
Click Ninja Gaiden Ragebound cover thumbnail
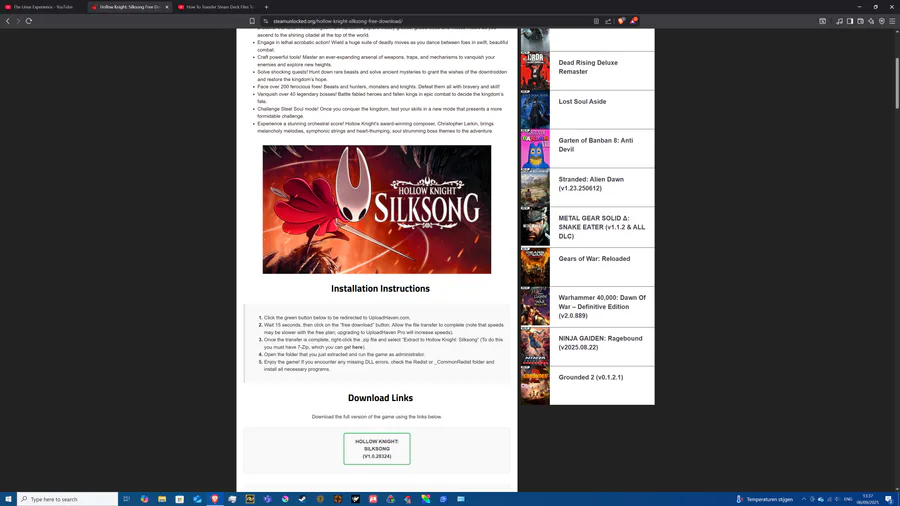click(x=535, y=347)
